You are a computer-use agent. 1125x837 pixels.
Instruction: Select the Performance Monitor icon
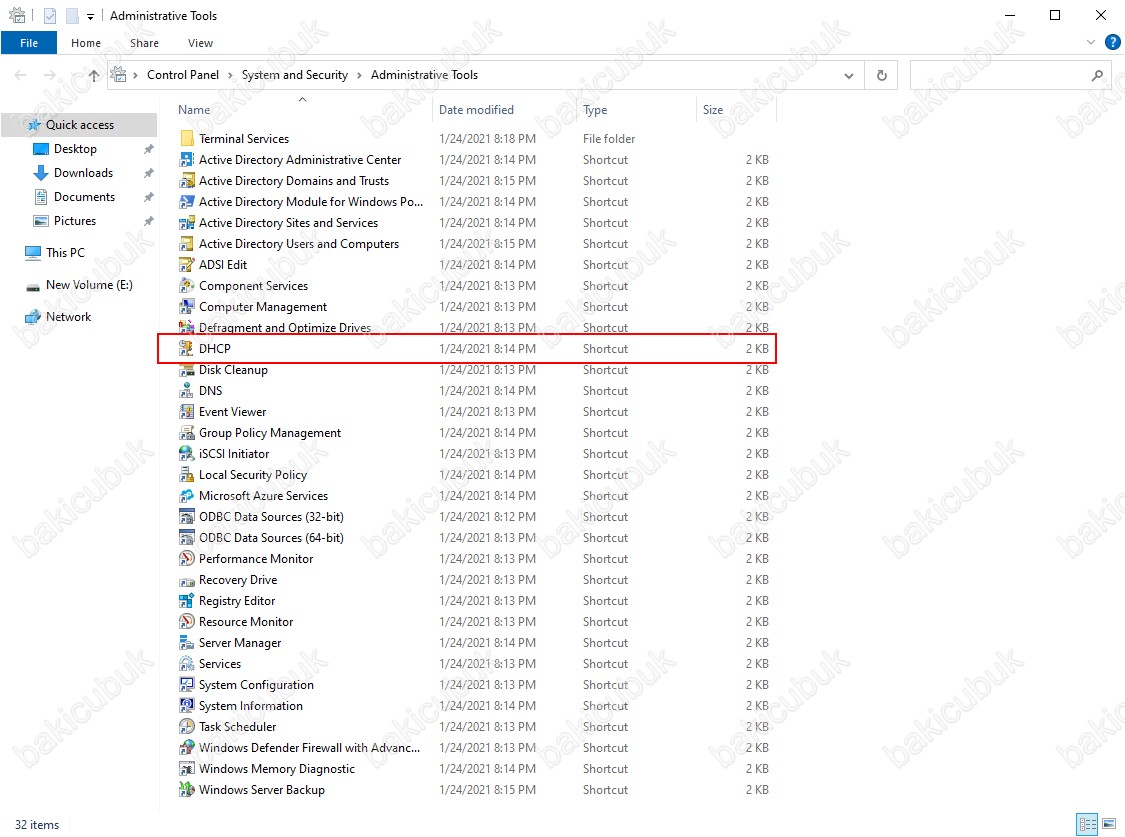point(187,559)
